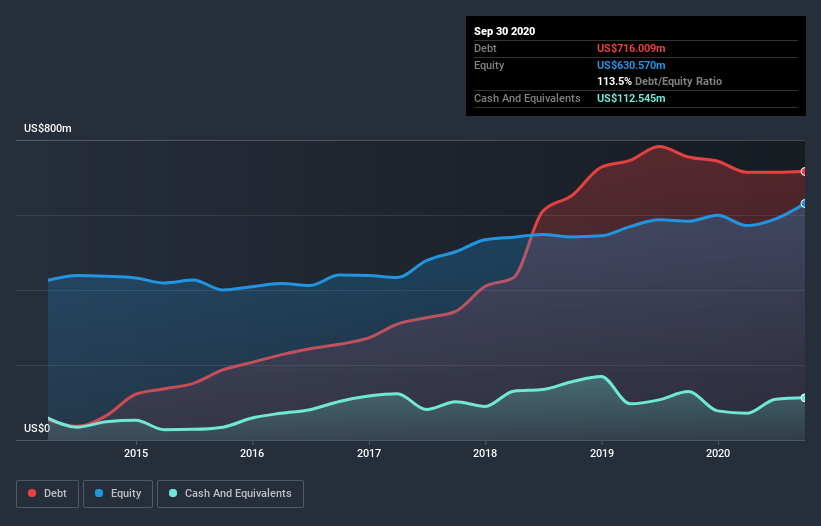Click the blue Equity endpoint marker
The image size is (821, 526).
coord(804,204)
